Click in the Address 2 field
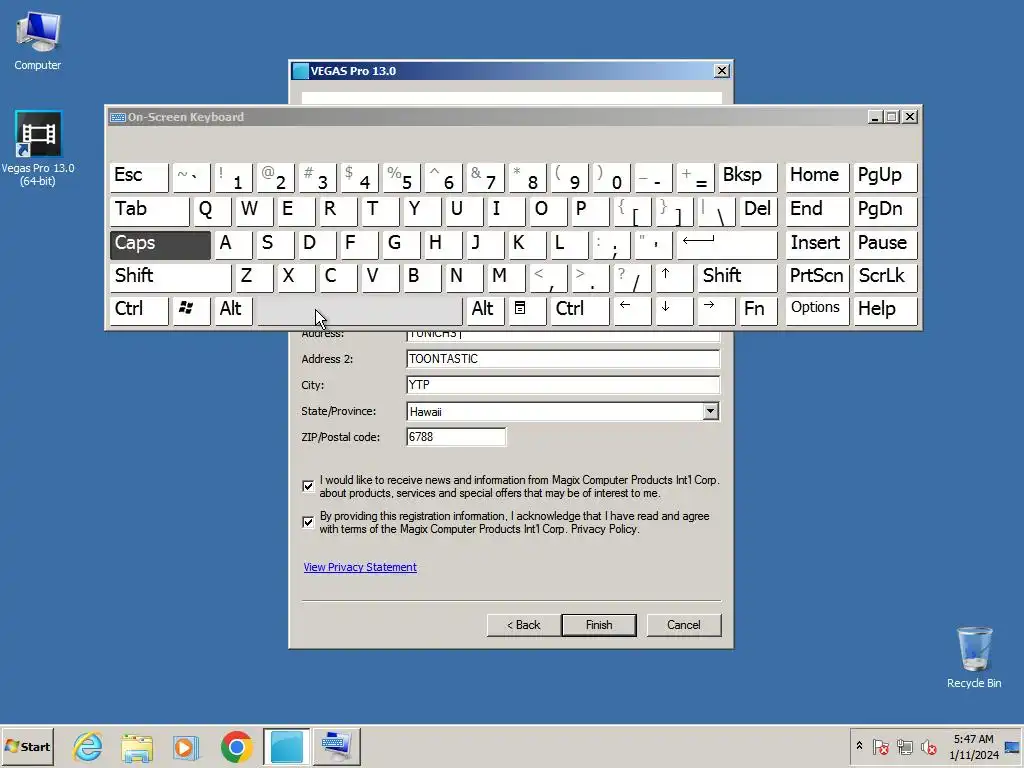Image resolution: width=1024 pixels, height=768 pixels. pyautogui.click(x=563, y=359)
